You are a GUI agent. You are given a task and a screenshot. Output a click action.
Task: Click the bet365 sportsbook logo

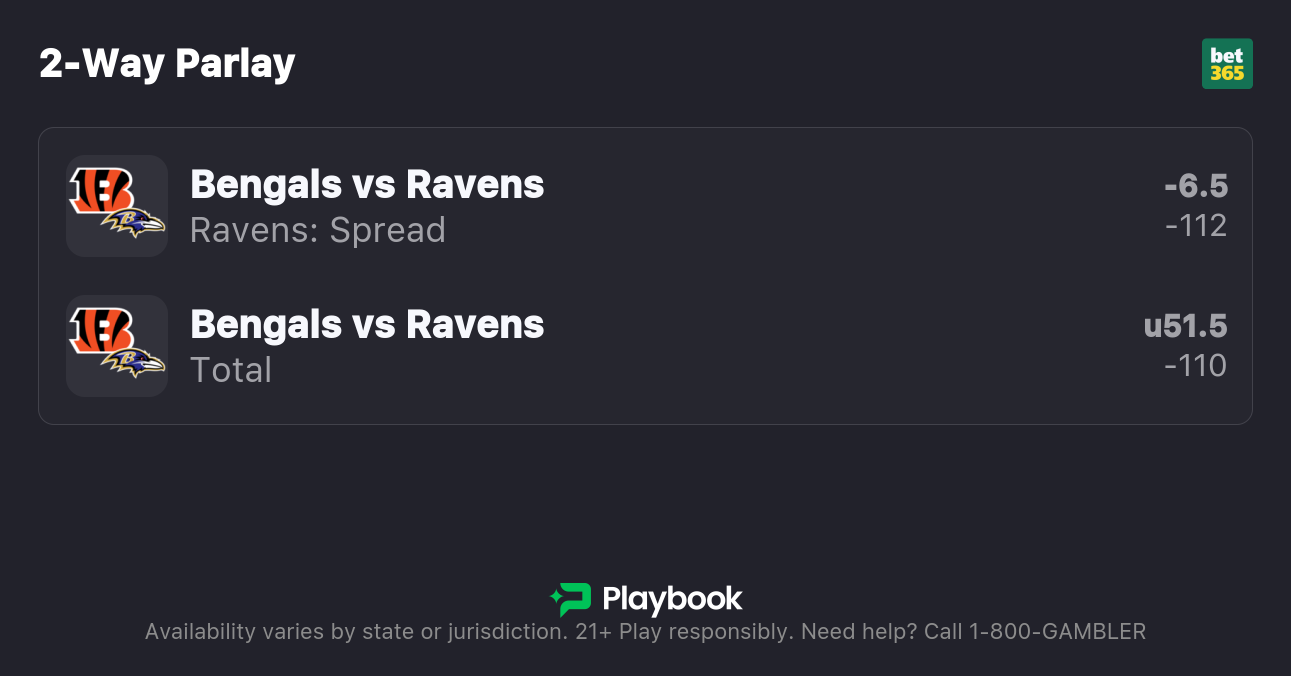pyautogui.click(x=1227, y=64)
